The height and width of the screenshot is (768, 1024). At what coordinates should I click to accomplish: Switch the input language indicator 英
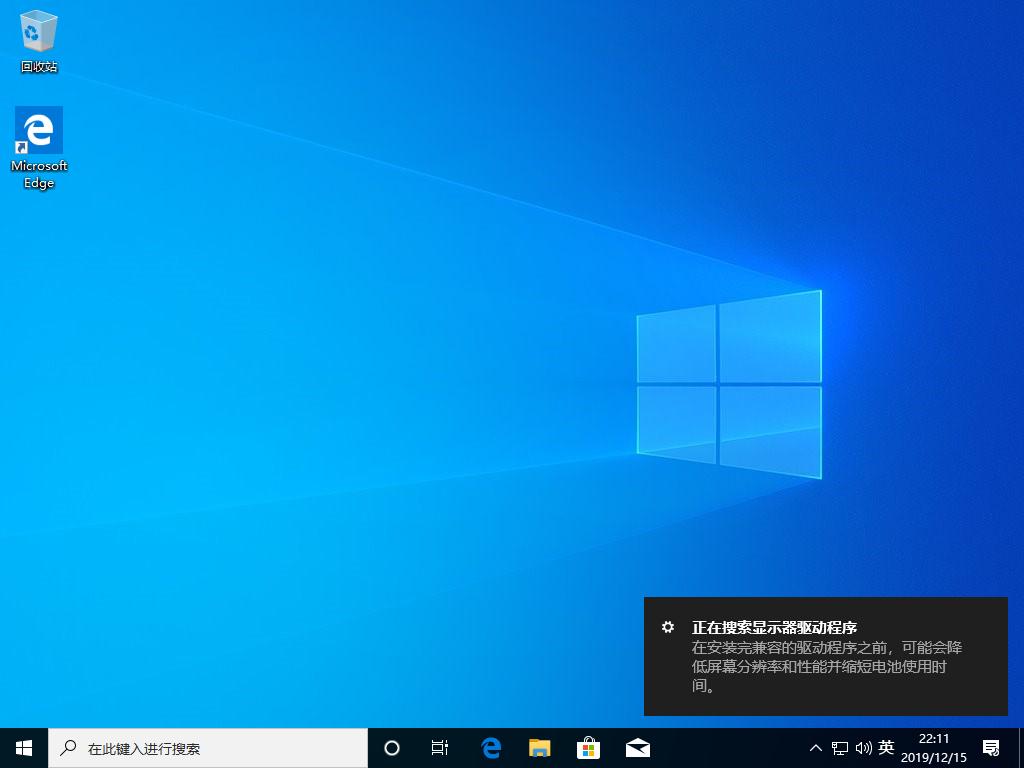(886, 747)
